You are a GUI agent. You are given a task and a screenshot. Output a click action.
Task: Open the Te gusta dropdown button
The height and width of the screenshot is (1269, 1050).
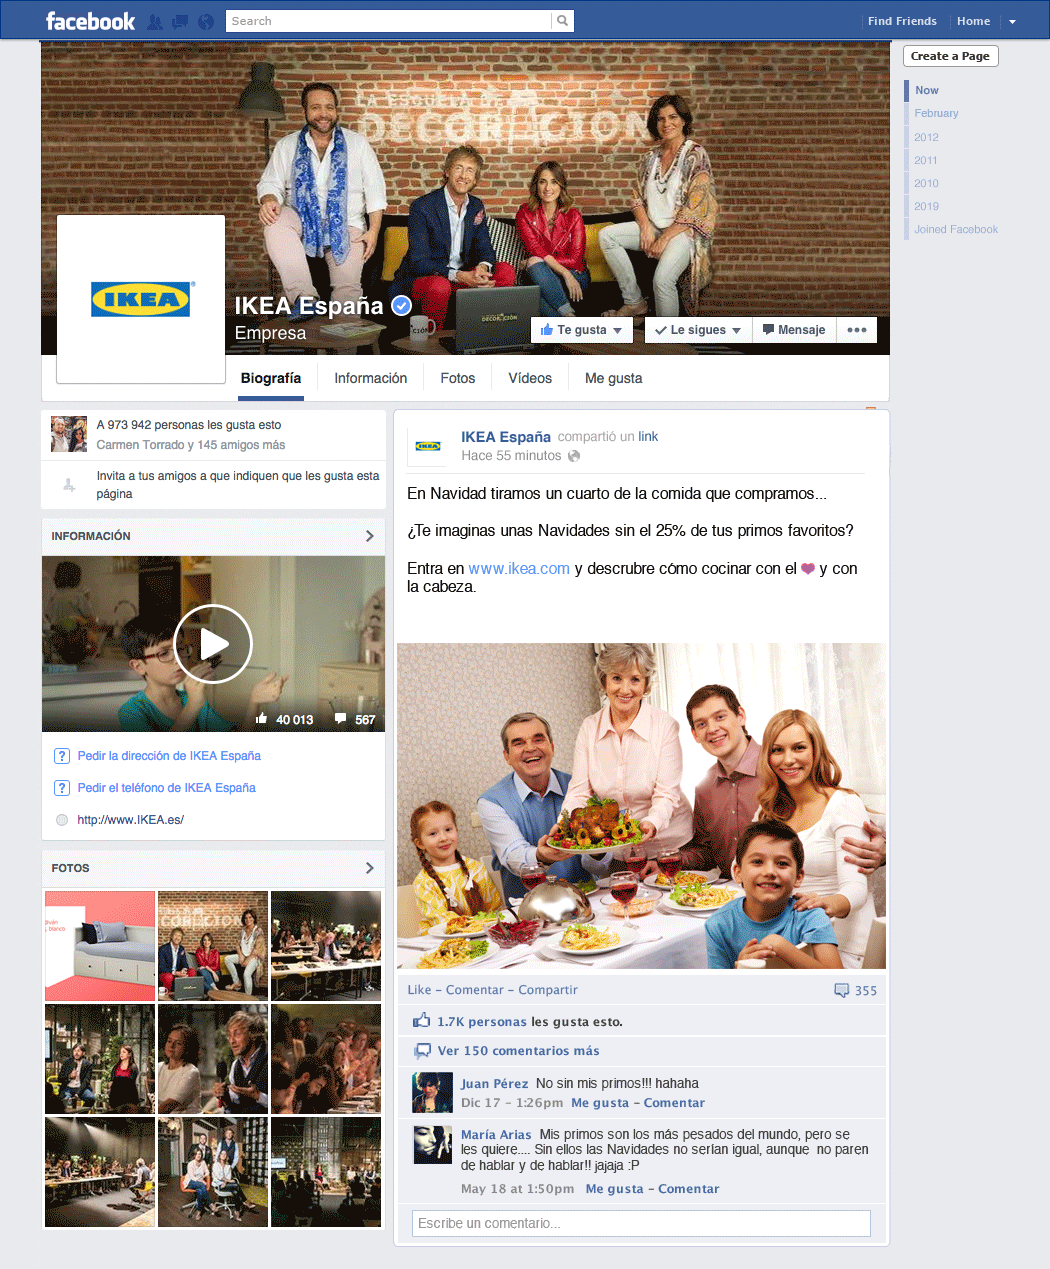(x=581, y=330)
